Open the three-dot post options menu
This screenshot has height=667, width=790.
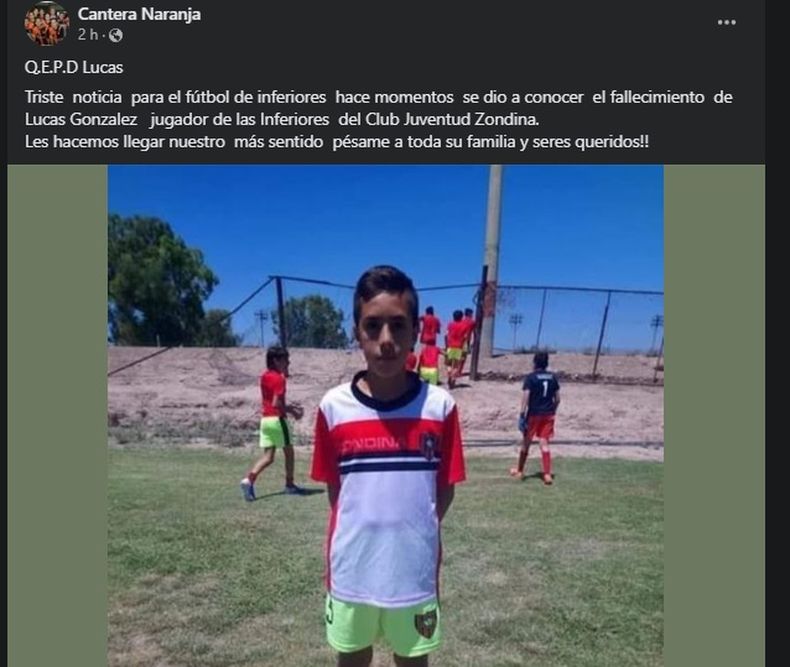coord(727,22)
